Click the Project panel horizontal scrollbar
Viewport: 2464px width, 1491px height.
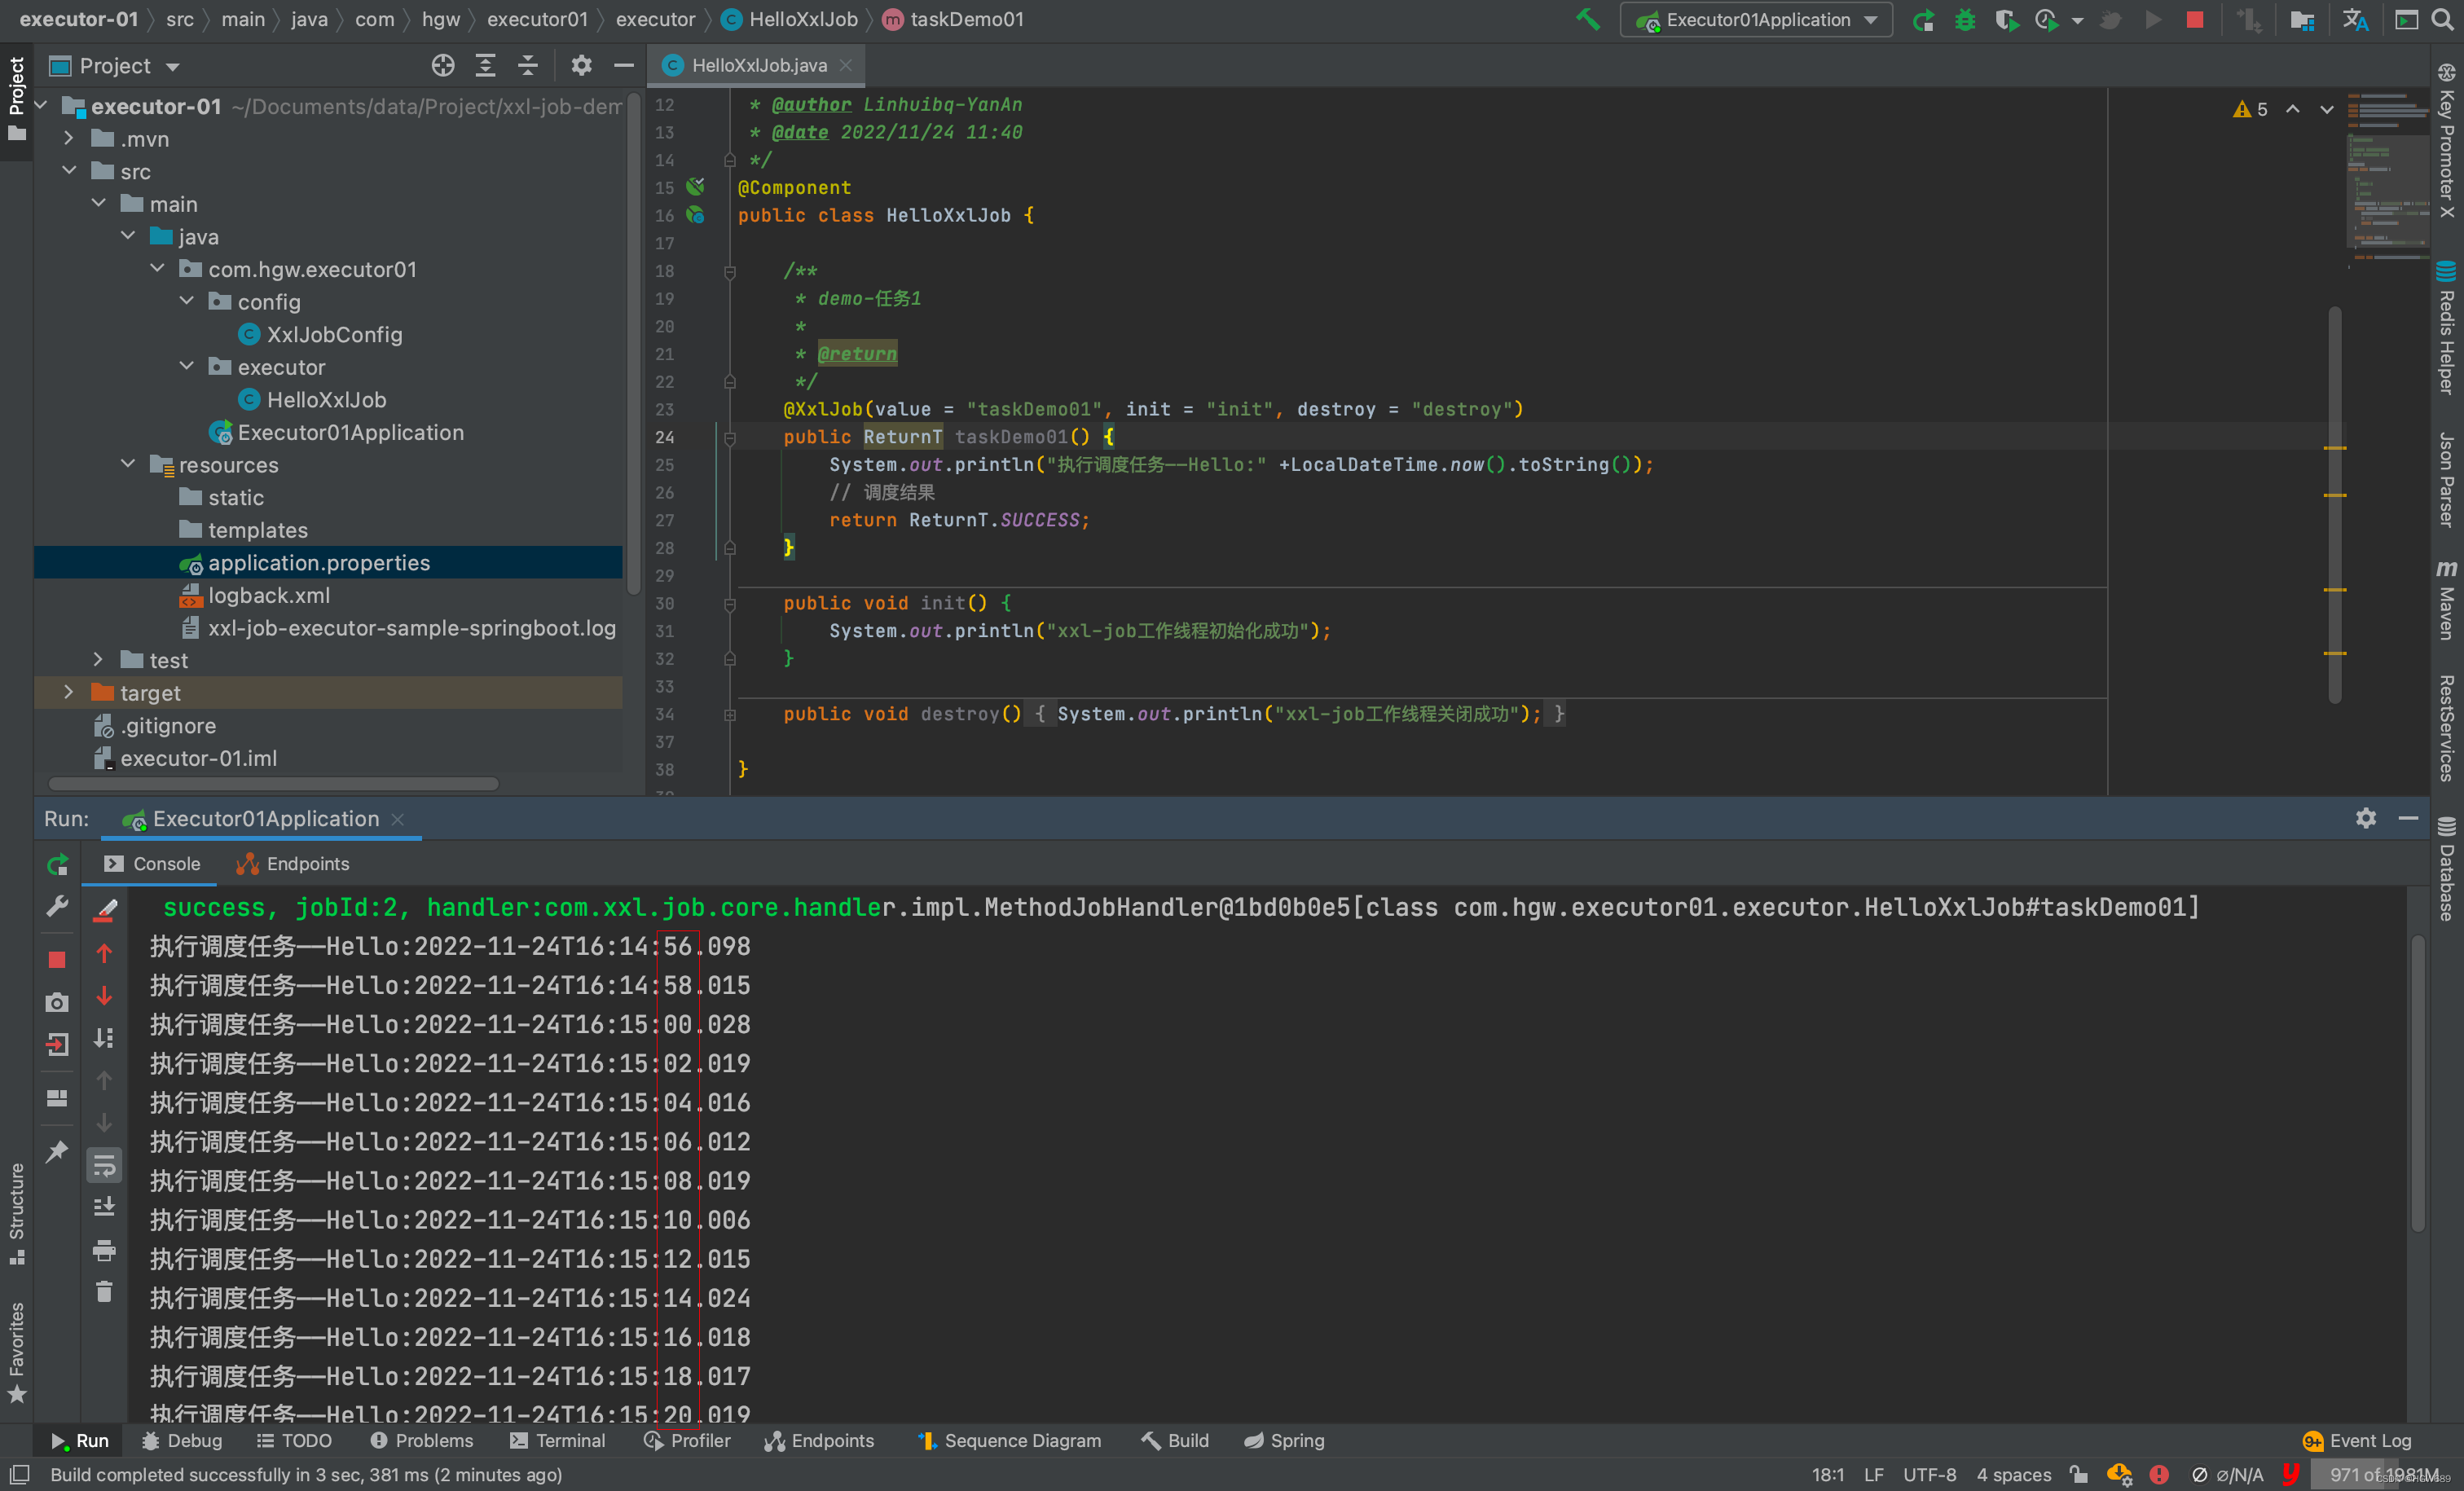pos(272,783)
